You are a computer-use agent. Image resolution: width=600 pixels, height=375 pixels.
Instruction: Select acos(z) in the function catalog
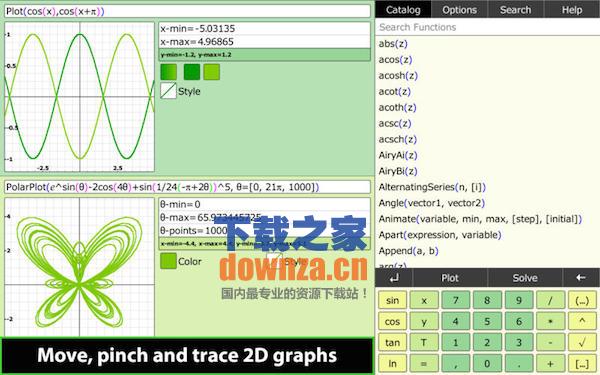pos(395,60)
